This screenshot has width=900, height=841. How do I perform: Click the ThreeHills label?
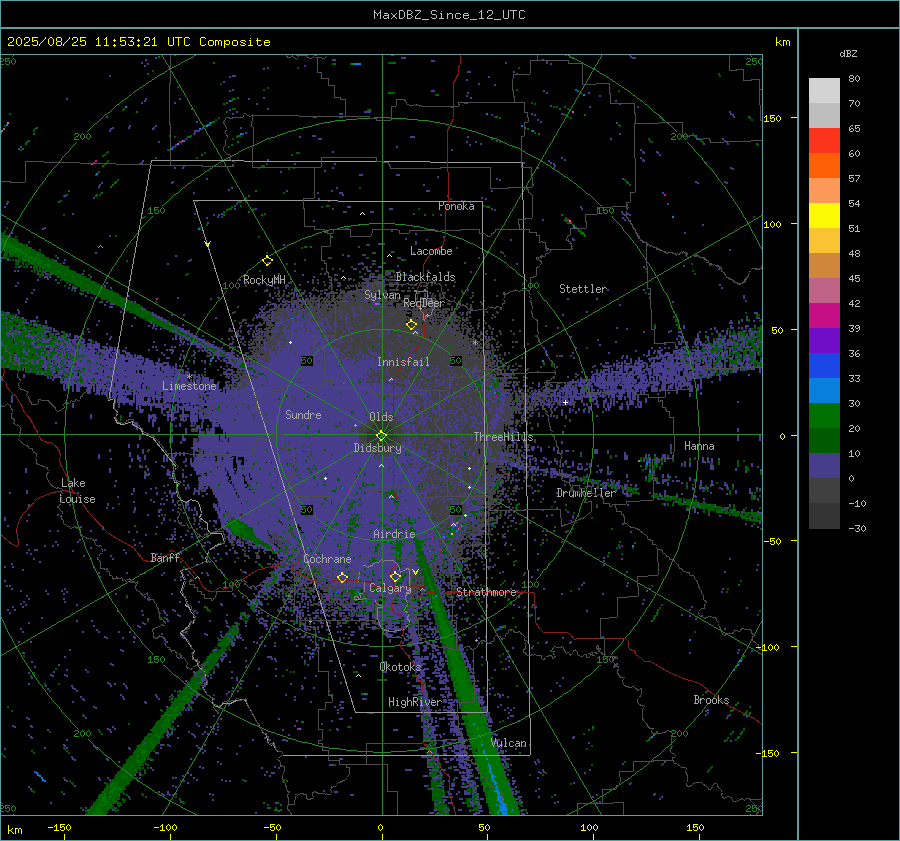coord(503,437)
